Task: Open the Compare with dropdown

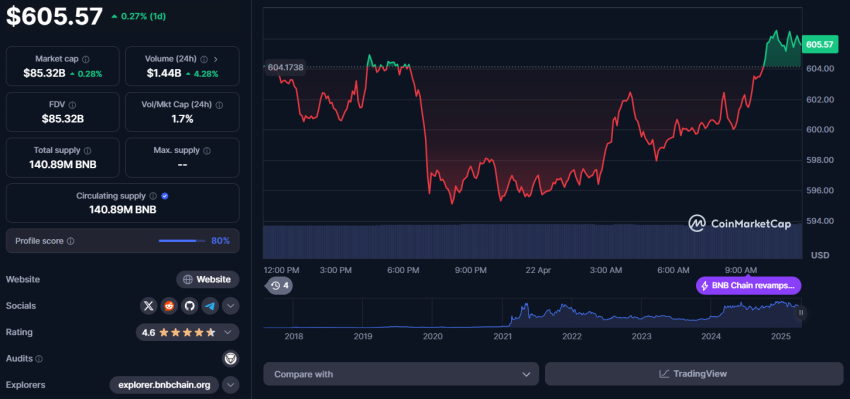Action: coord(401,374)
